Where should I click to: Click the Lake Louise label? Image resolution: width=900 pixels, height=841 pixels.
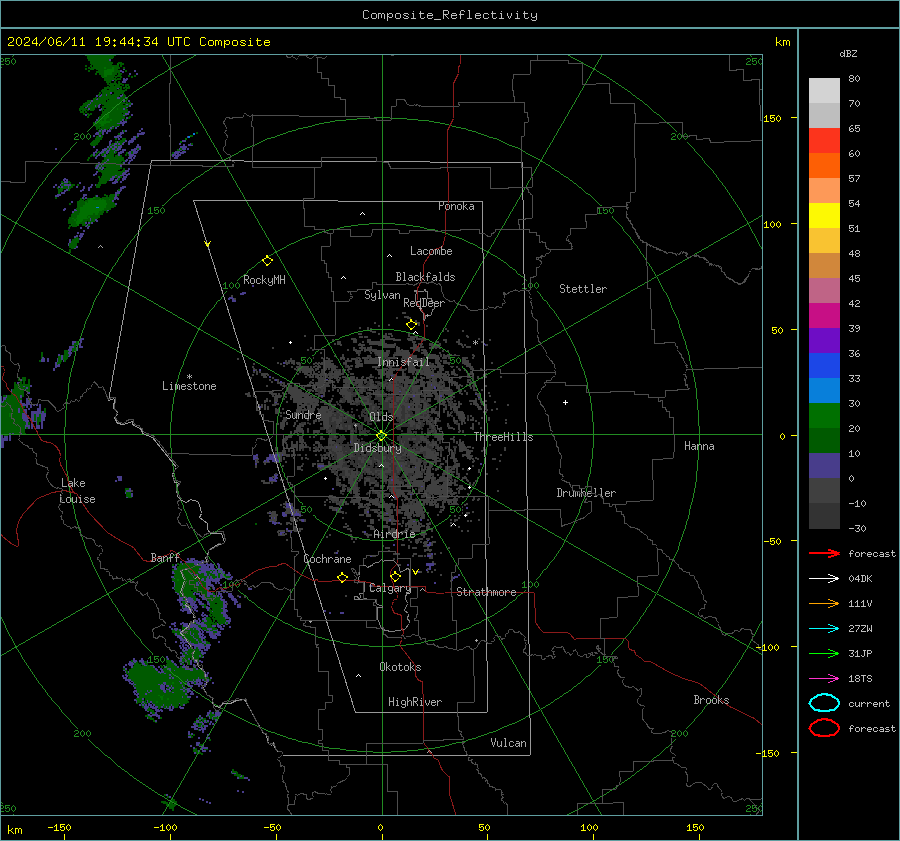click(x=77, y=491)
